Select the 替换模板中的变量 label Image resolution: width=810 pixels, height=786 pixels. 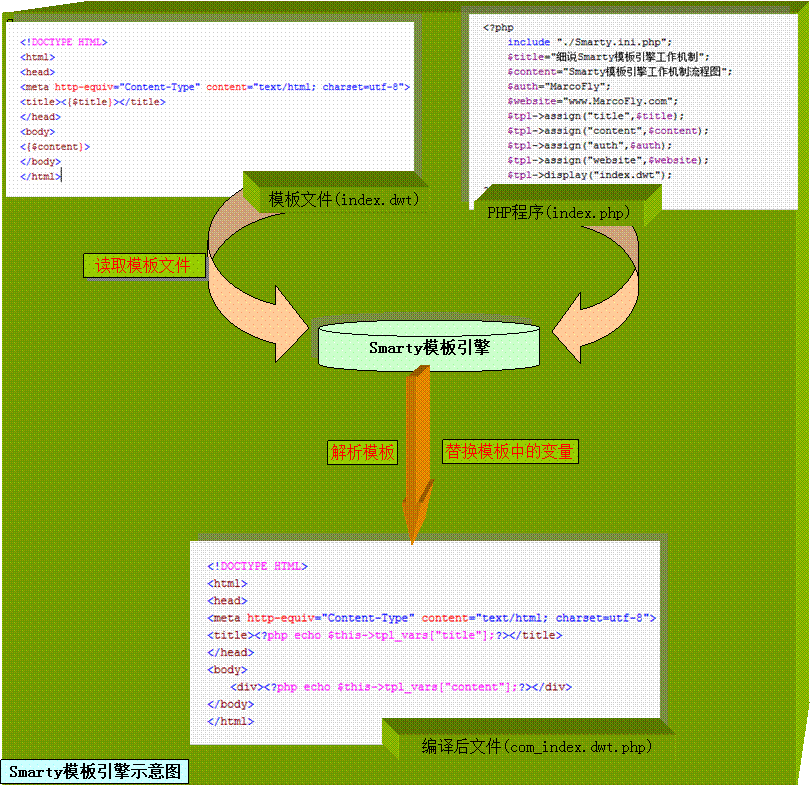coord(509,452)
